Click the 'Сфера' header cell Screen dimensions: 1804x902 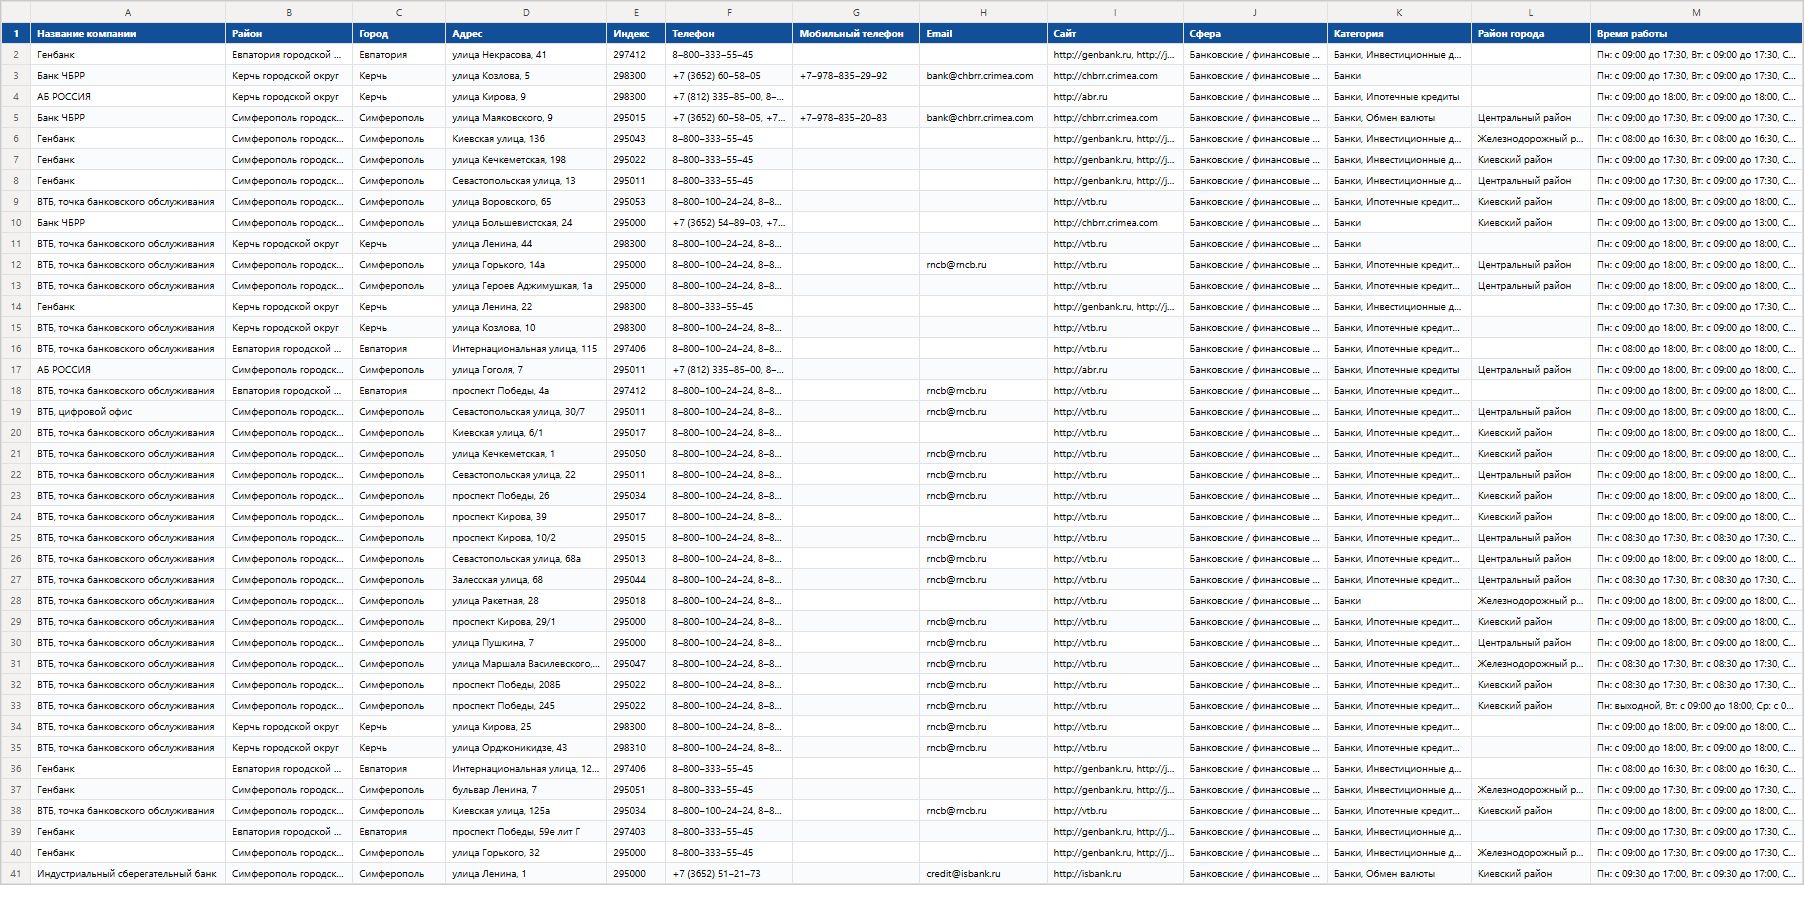coord(1255,34)
